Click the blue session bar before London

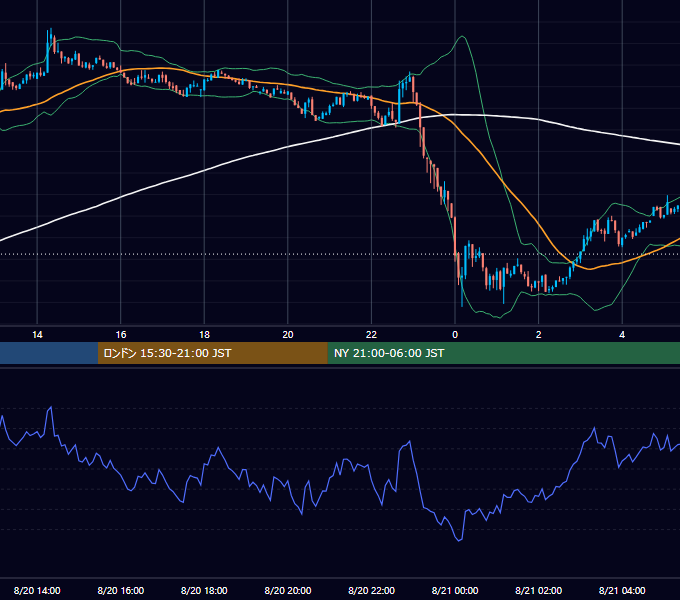[x=49, y=353]
